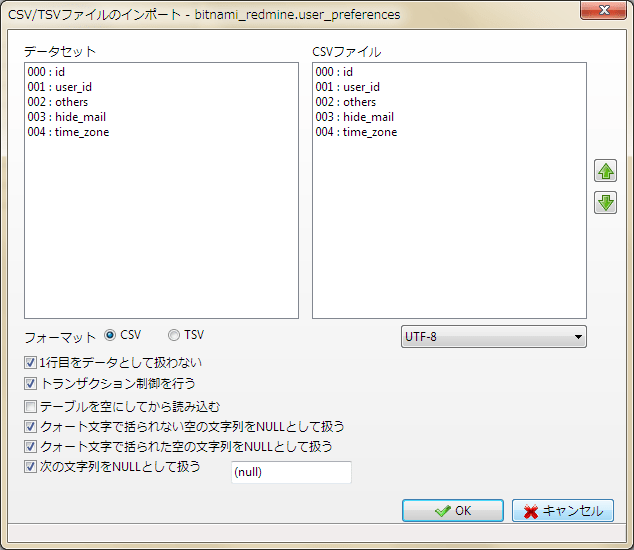Move the selected CSV column down with the green arrow

pyautogui.click(x=605, y=203)
